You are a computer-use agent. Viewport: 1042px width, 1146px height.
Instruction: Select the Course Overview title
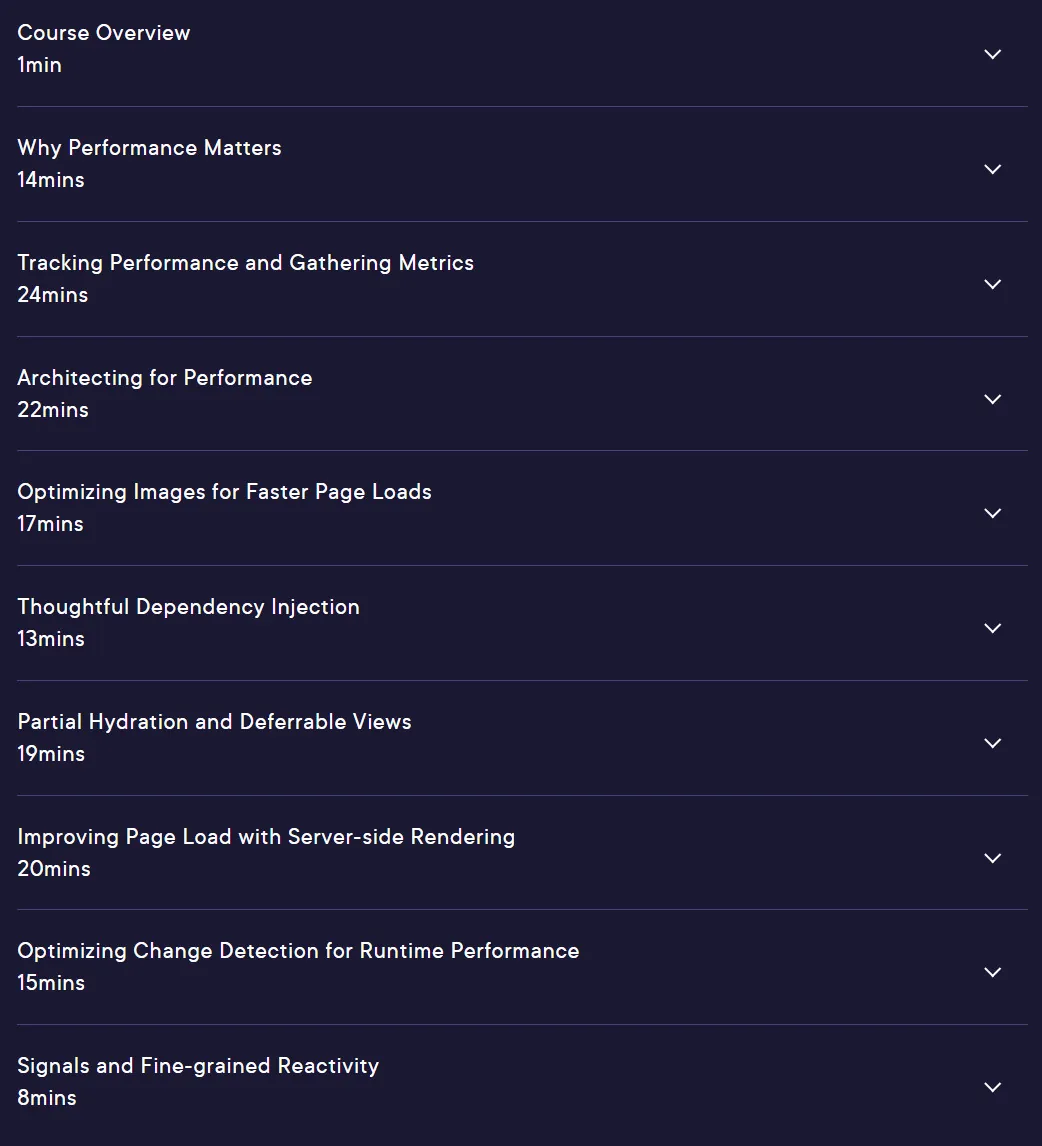pyautogui.click(x=104, y=33)
